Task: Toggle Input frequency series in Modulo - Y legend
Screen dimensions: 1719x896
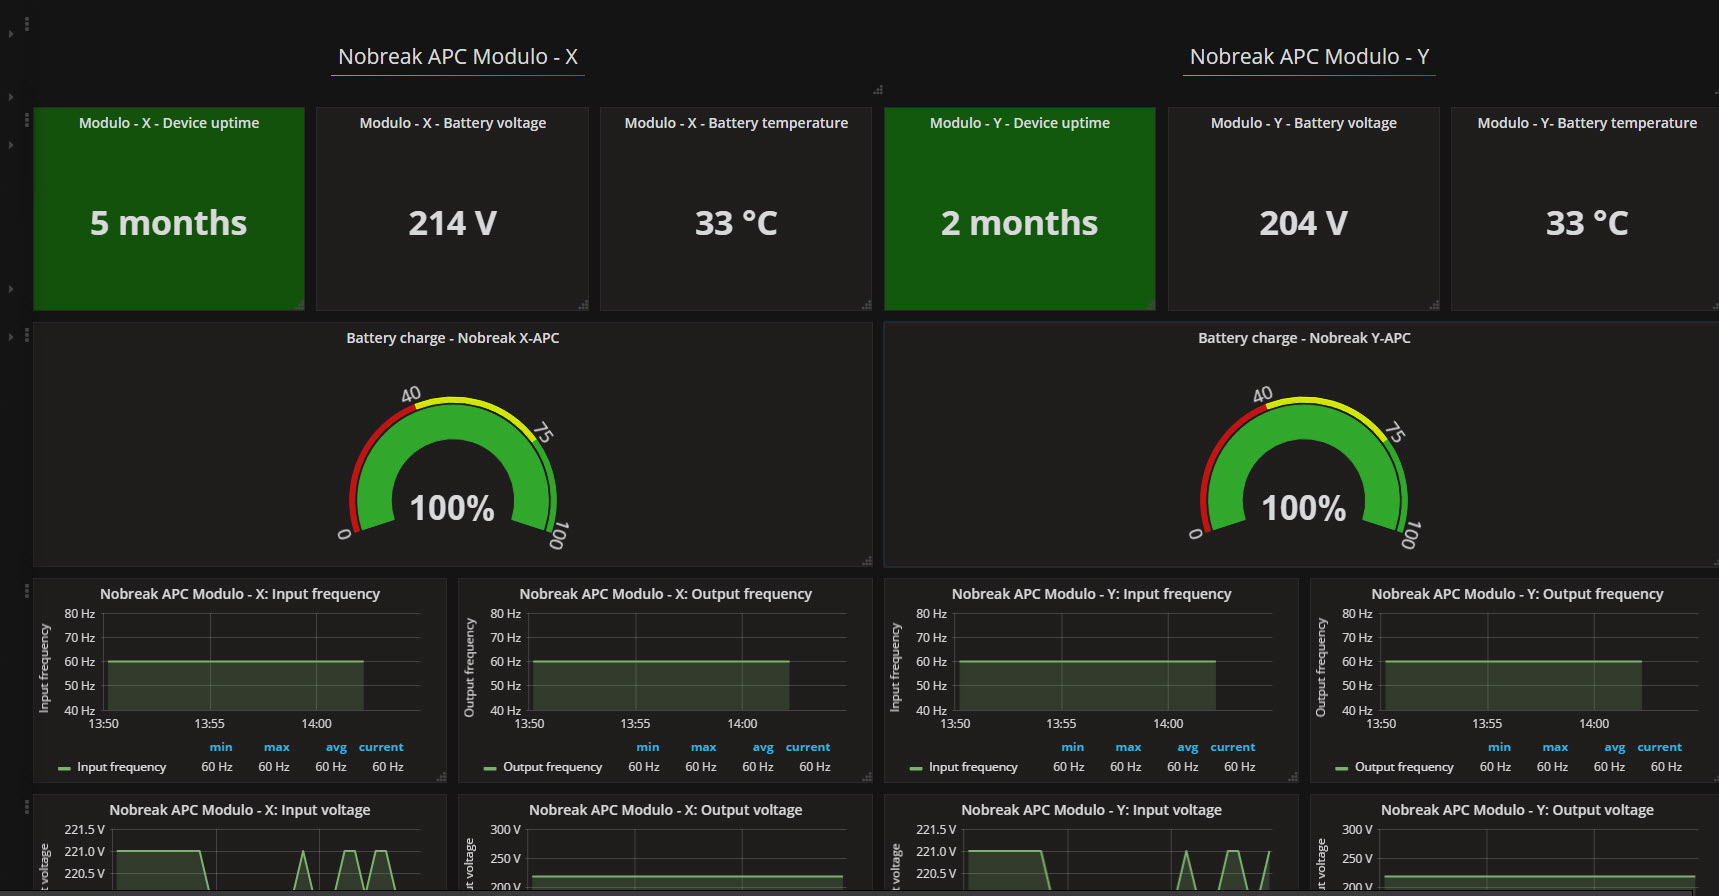Action: [973, 767]
